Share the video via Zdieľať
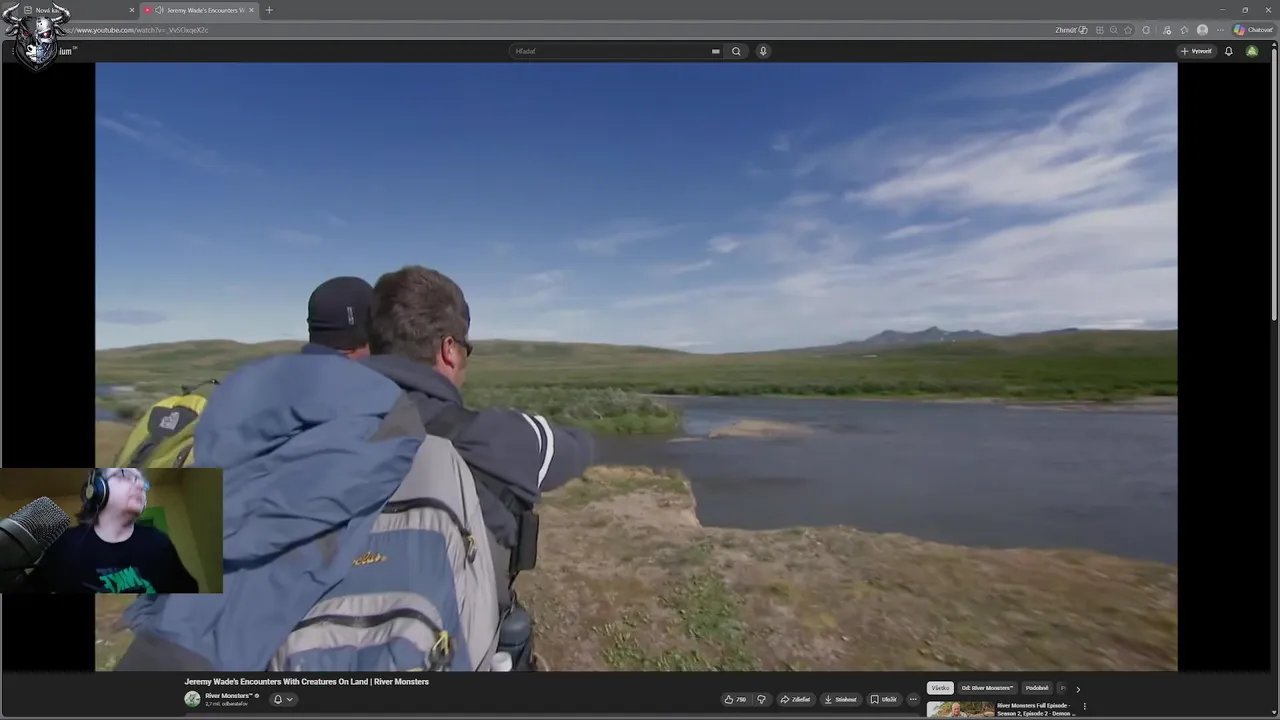1280x720 pixels. click(795, 700)
